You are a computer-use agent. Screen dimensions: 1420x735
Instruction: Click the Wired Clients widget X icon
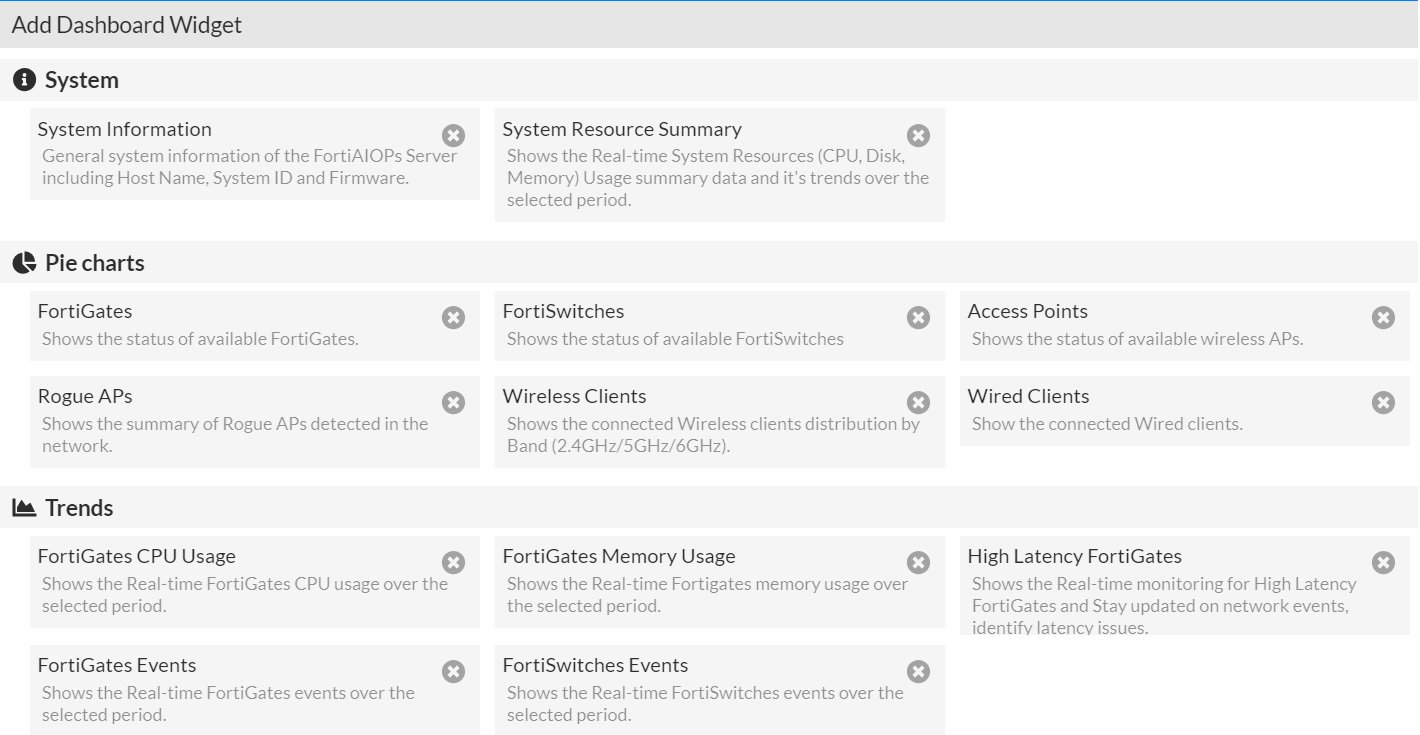(x=1383, y=402)
